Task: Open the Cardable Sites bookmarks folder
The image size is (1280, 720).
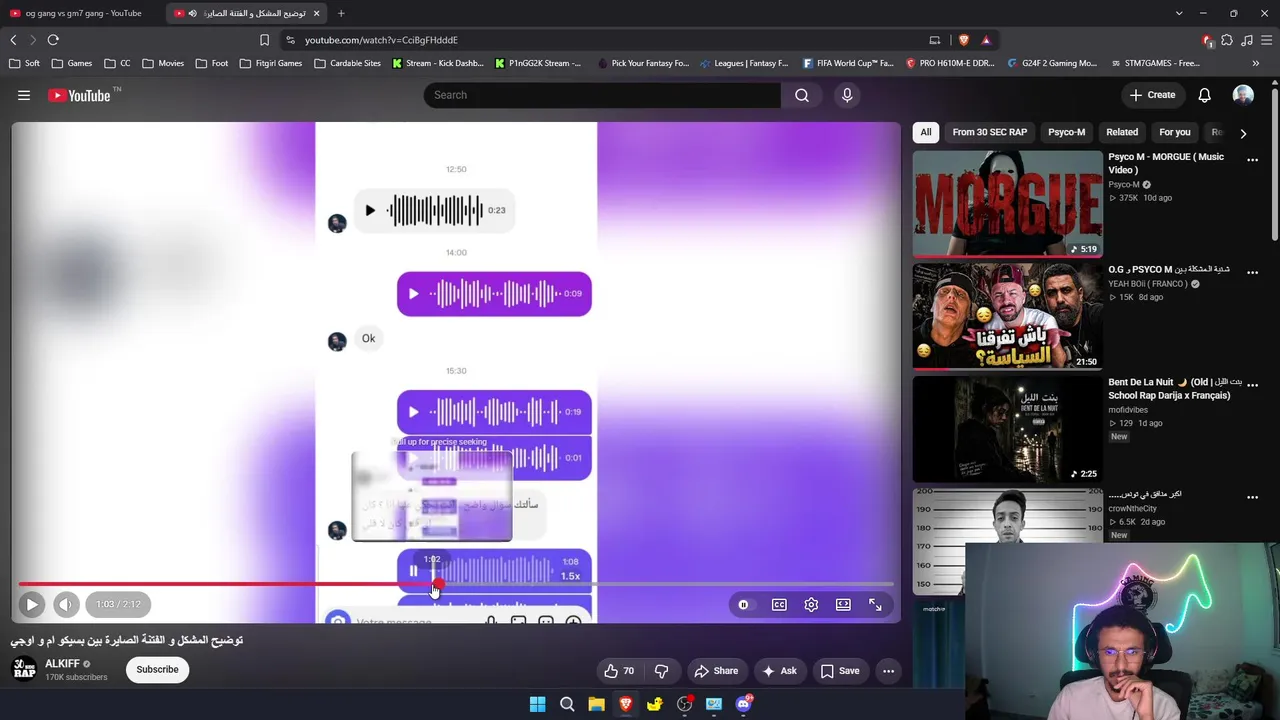Action: [347, 63]
